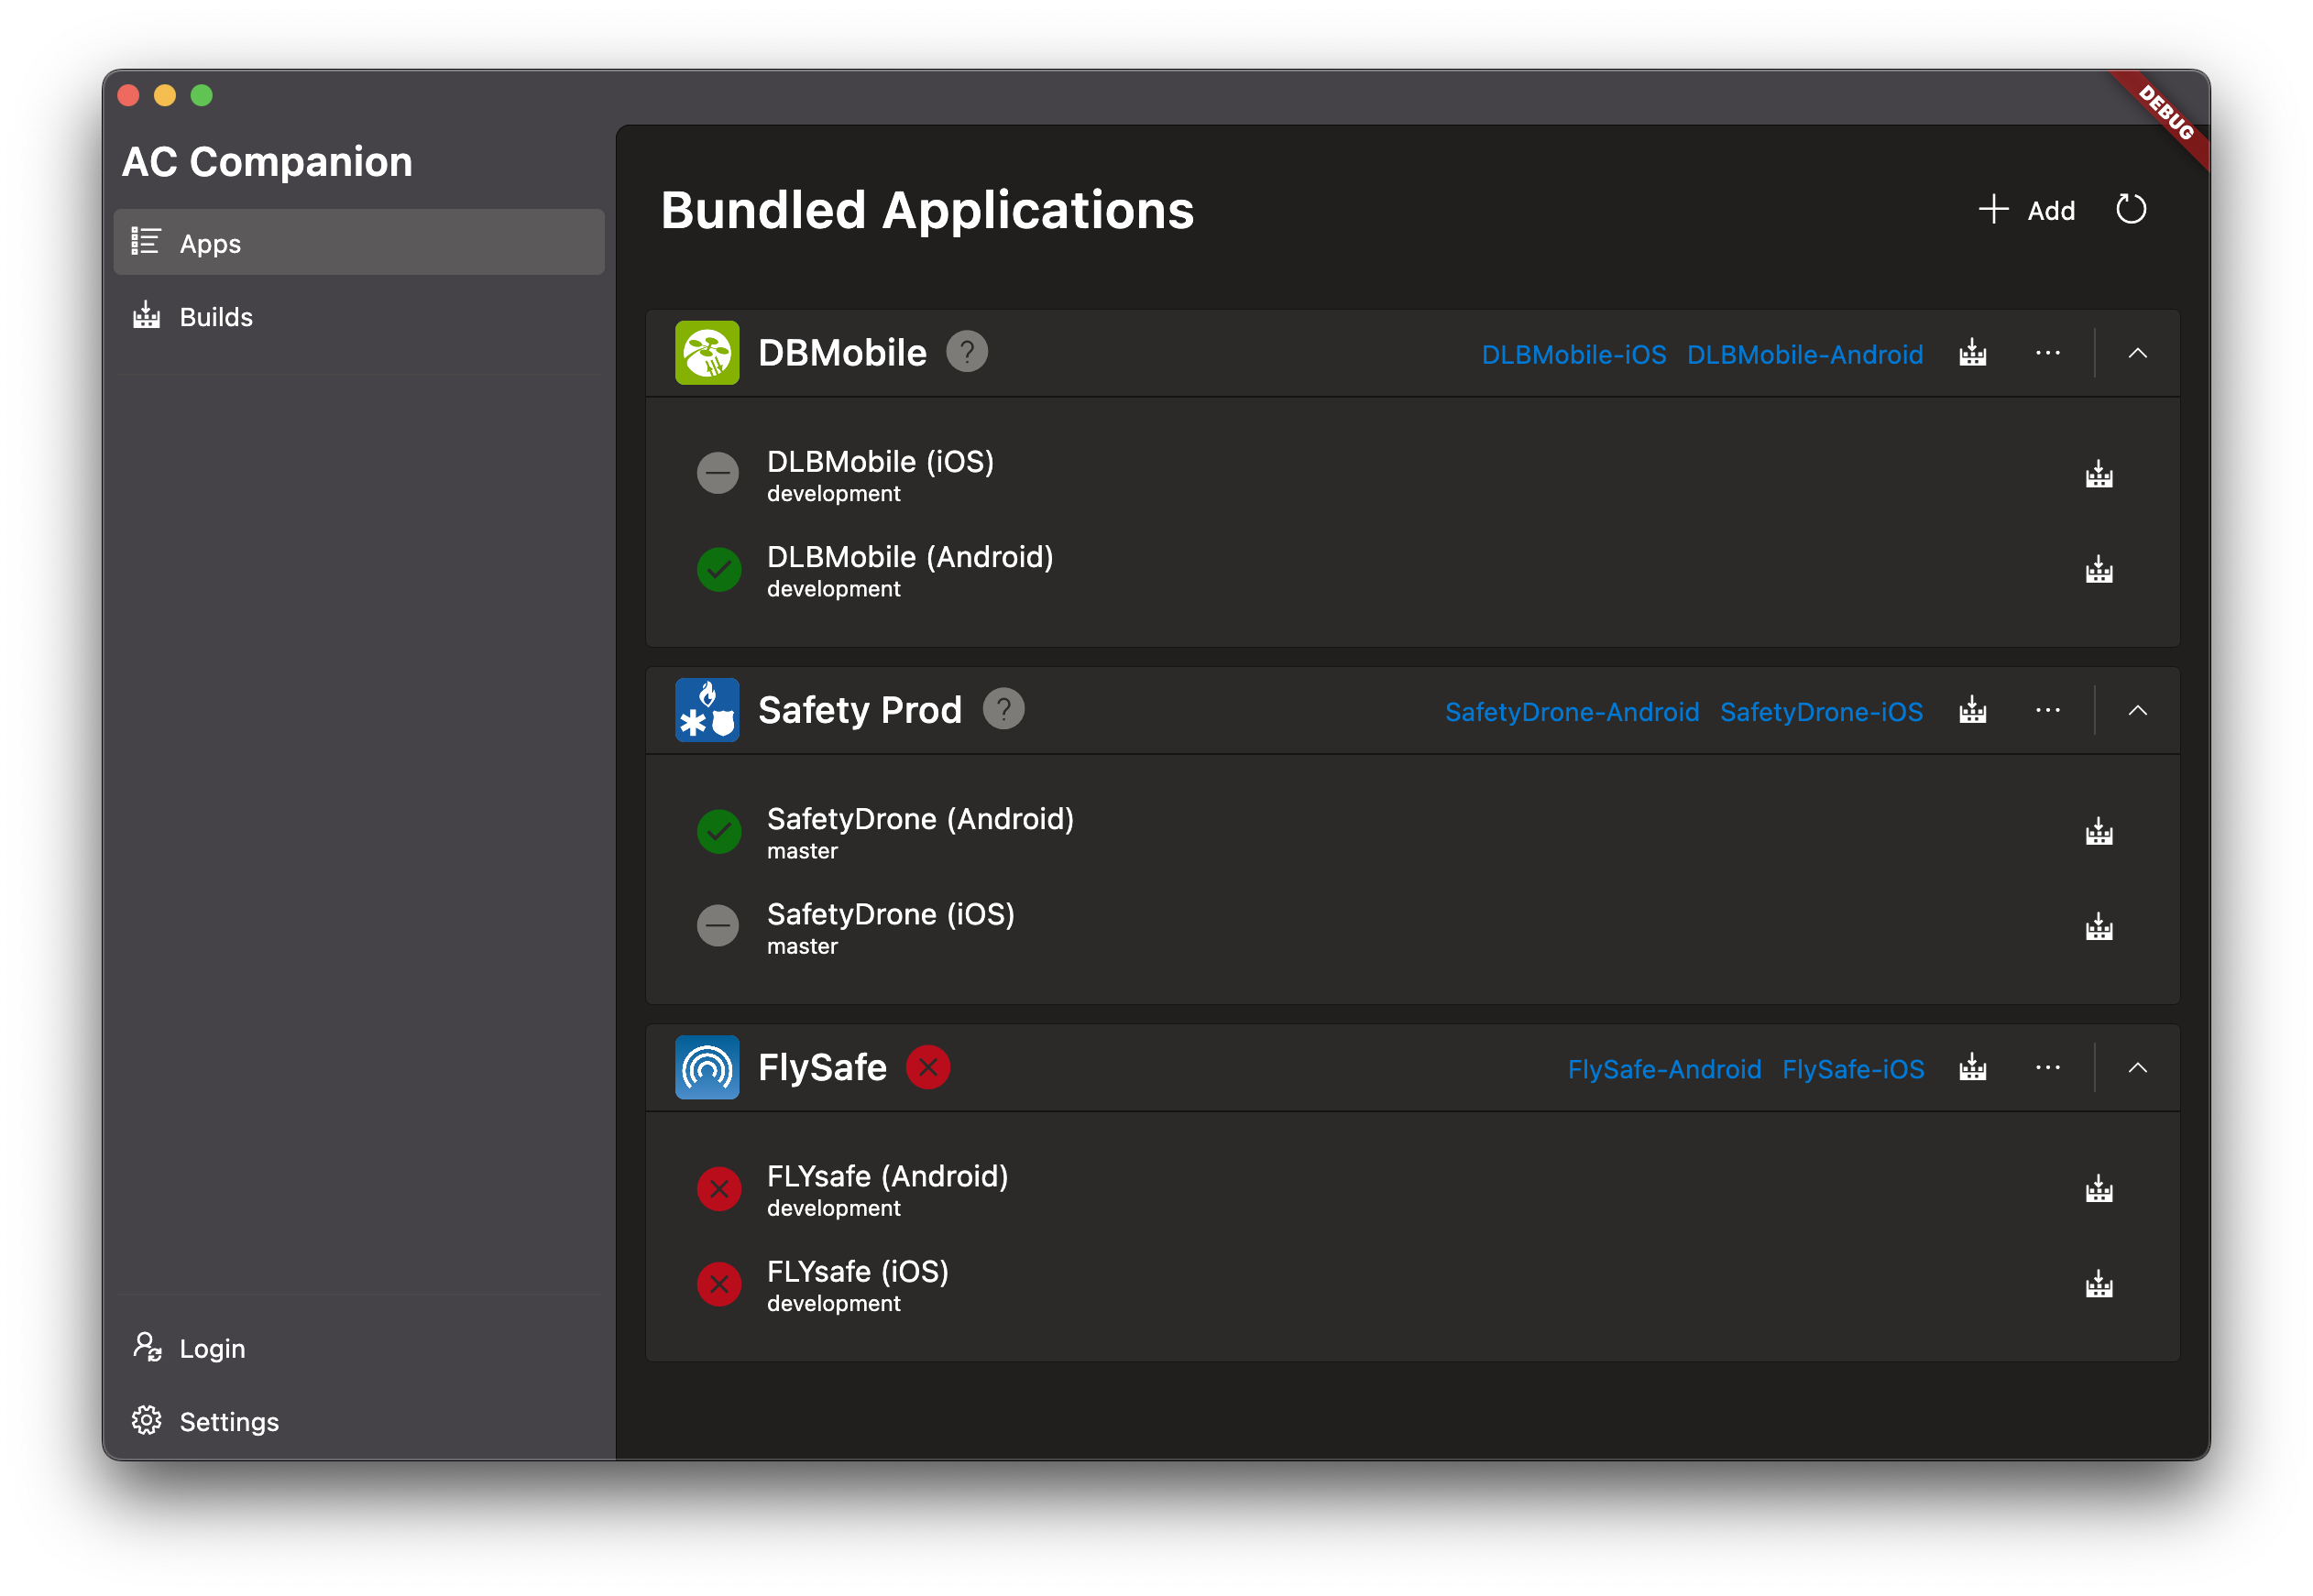This screenshot has height=1596, width=2313.
Task: Click the red error badge beside FlySafe
Action: [x=927, y=1067]
